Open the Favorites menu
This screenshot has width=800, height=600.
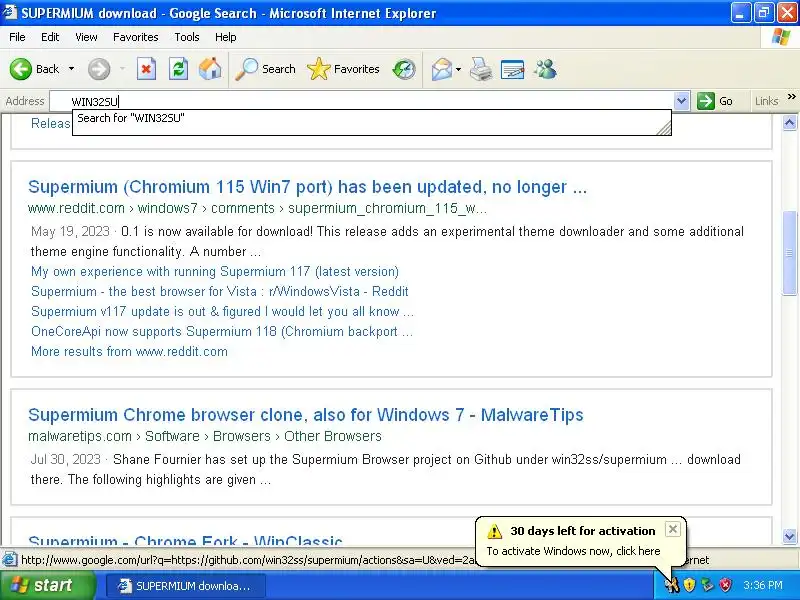(136, 37)
